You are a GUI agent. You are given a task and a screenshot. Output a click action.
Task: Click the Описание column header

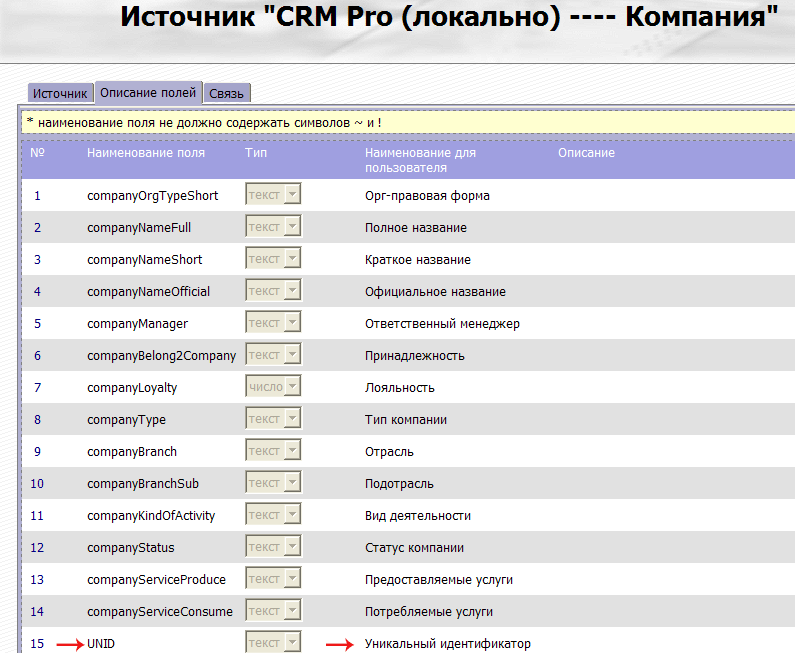click(x=587, y=153)
